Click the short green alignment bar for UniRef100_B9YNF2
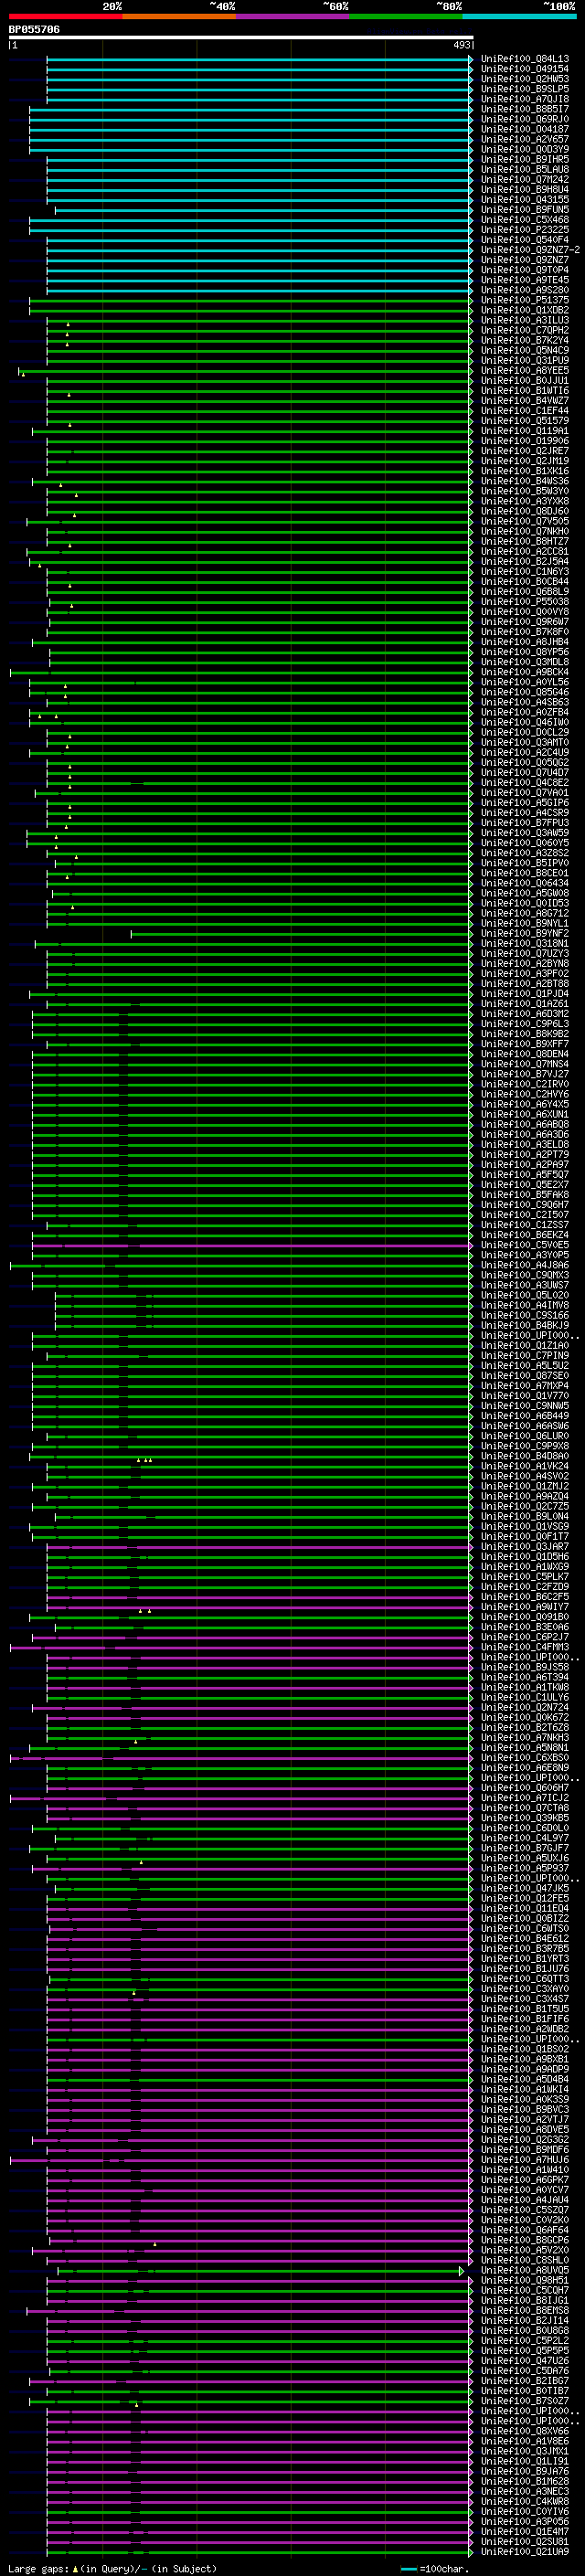Screen dimensions: 585x2576 301,934
